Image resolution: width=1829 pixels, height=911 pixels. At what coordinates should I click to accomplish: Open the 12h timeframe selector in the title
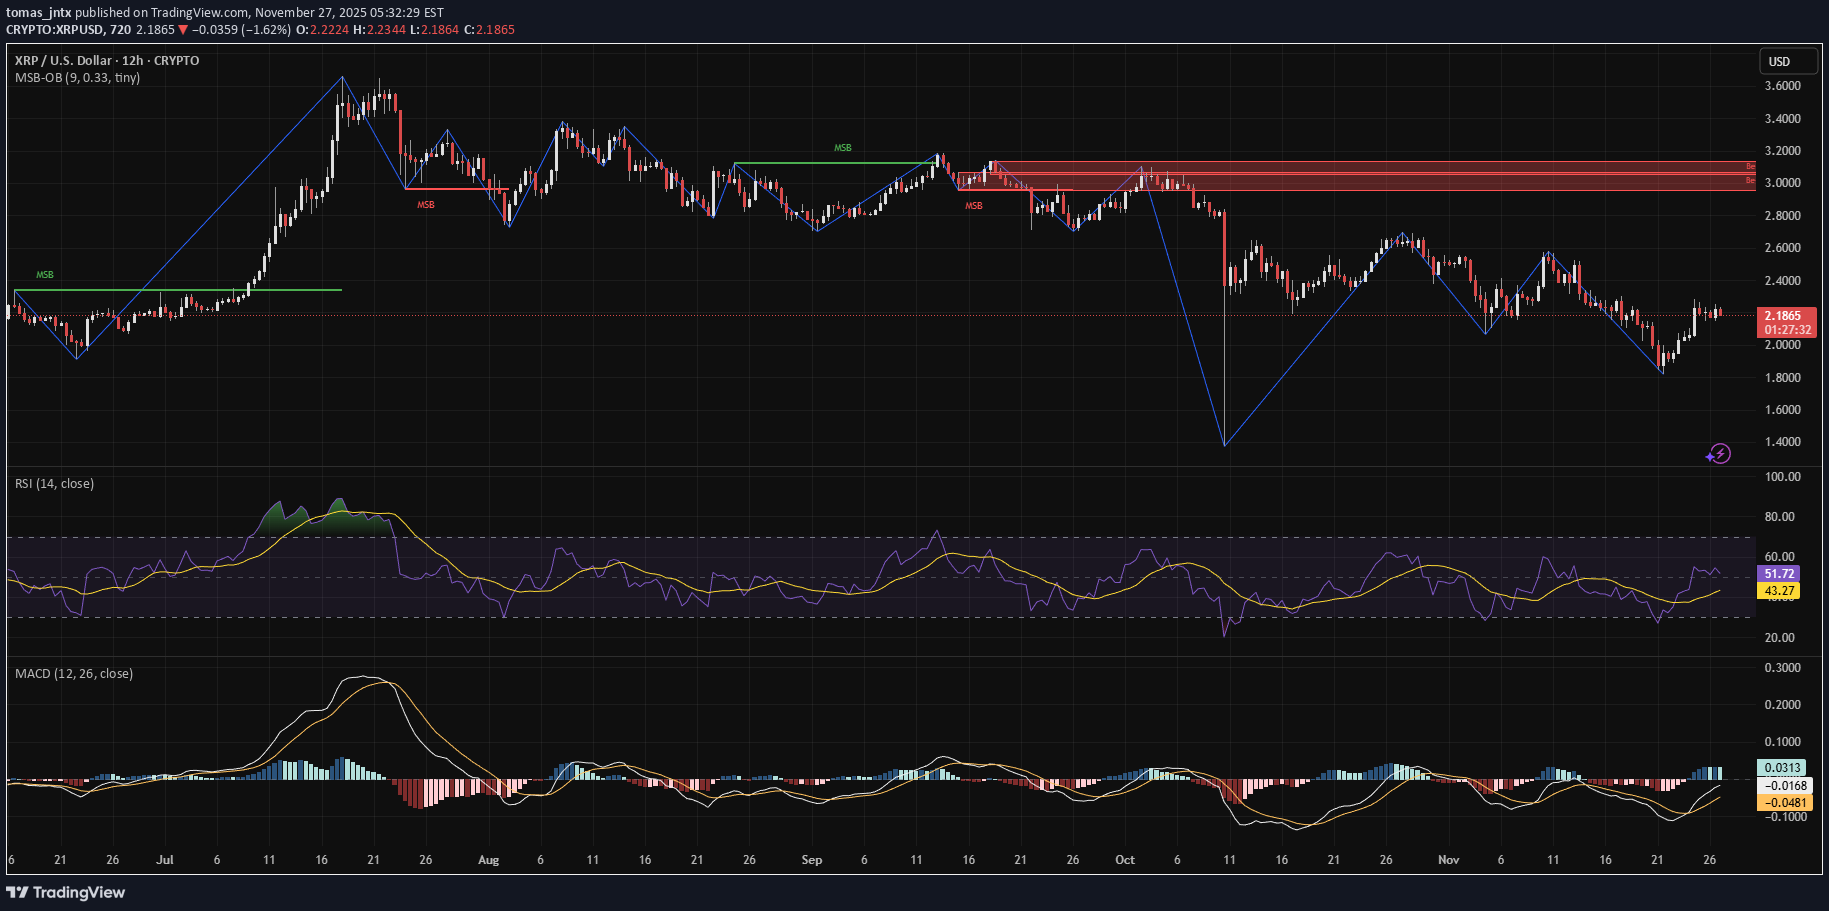[134, 60]
